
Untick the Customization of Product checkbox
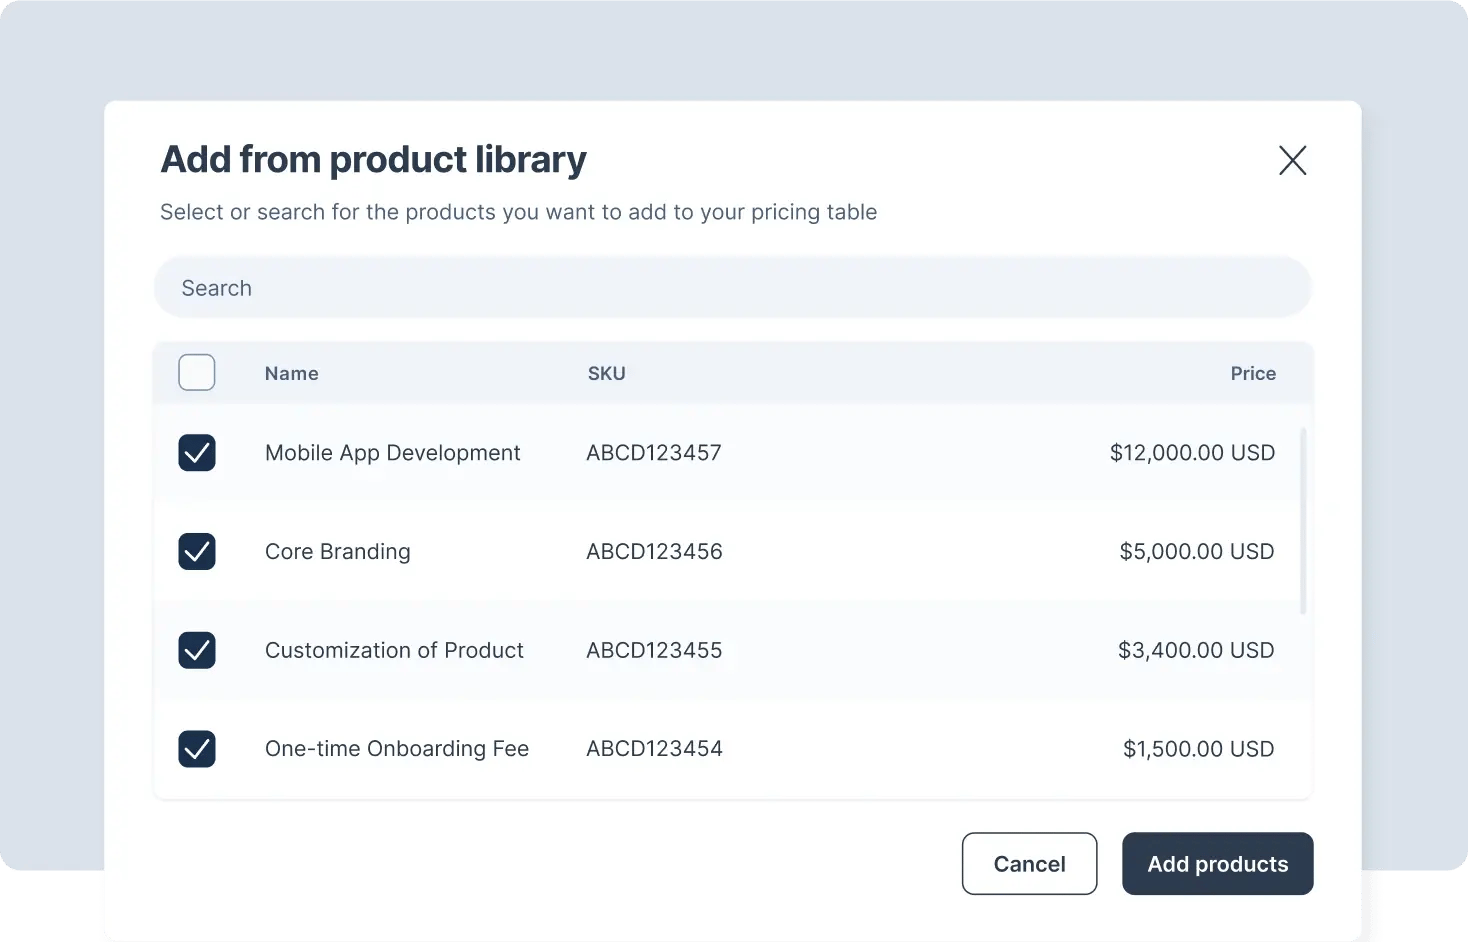coord(197,650)
